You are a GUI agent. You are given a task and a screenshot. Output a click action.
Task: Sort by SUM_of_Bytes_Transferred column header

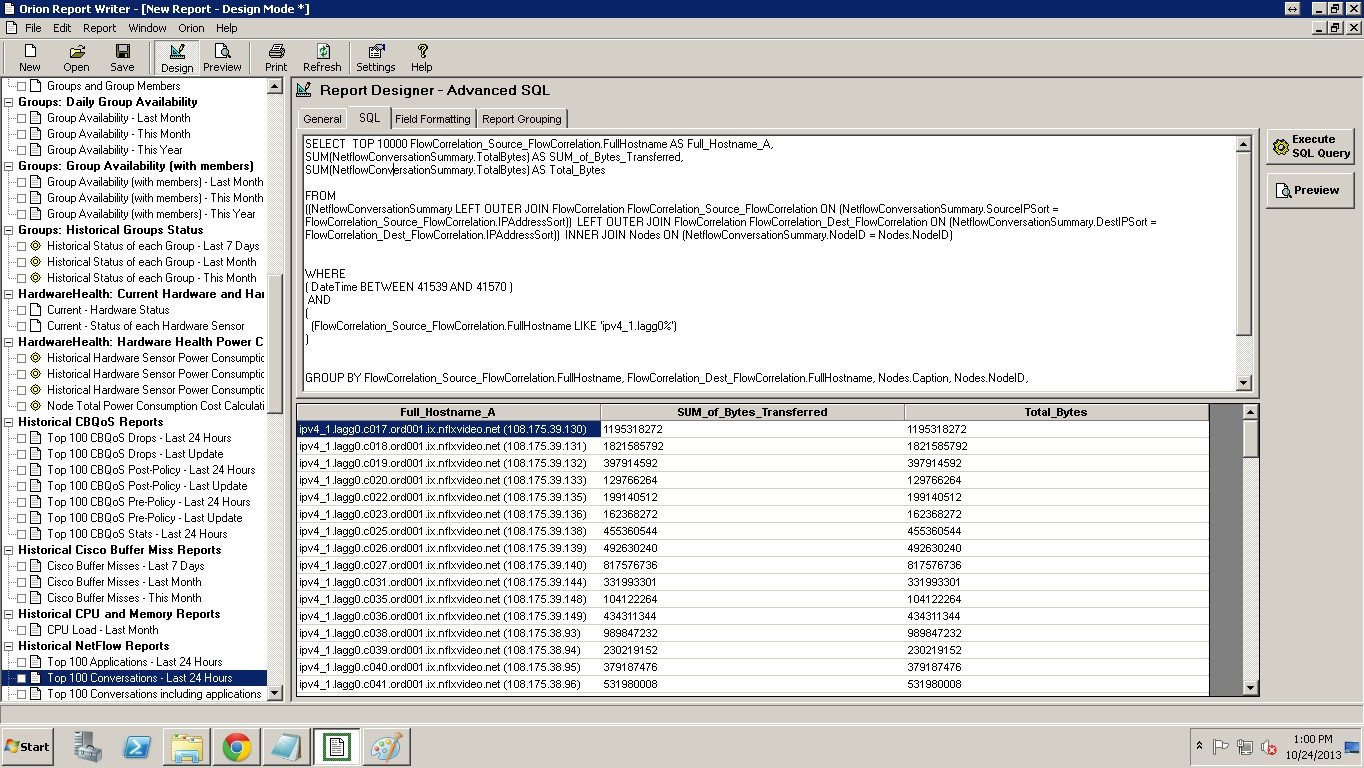pos(752,412)
